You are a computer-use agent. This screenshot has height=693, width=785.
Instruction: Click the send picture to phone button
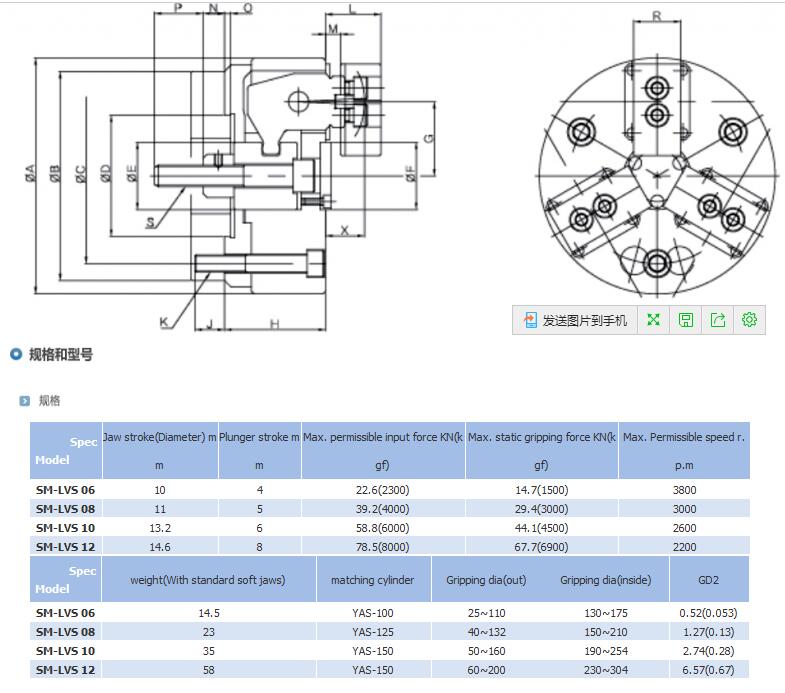point(575,320)
